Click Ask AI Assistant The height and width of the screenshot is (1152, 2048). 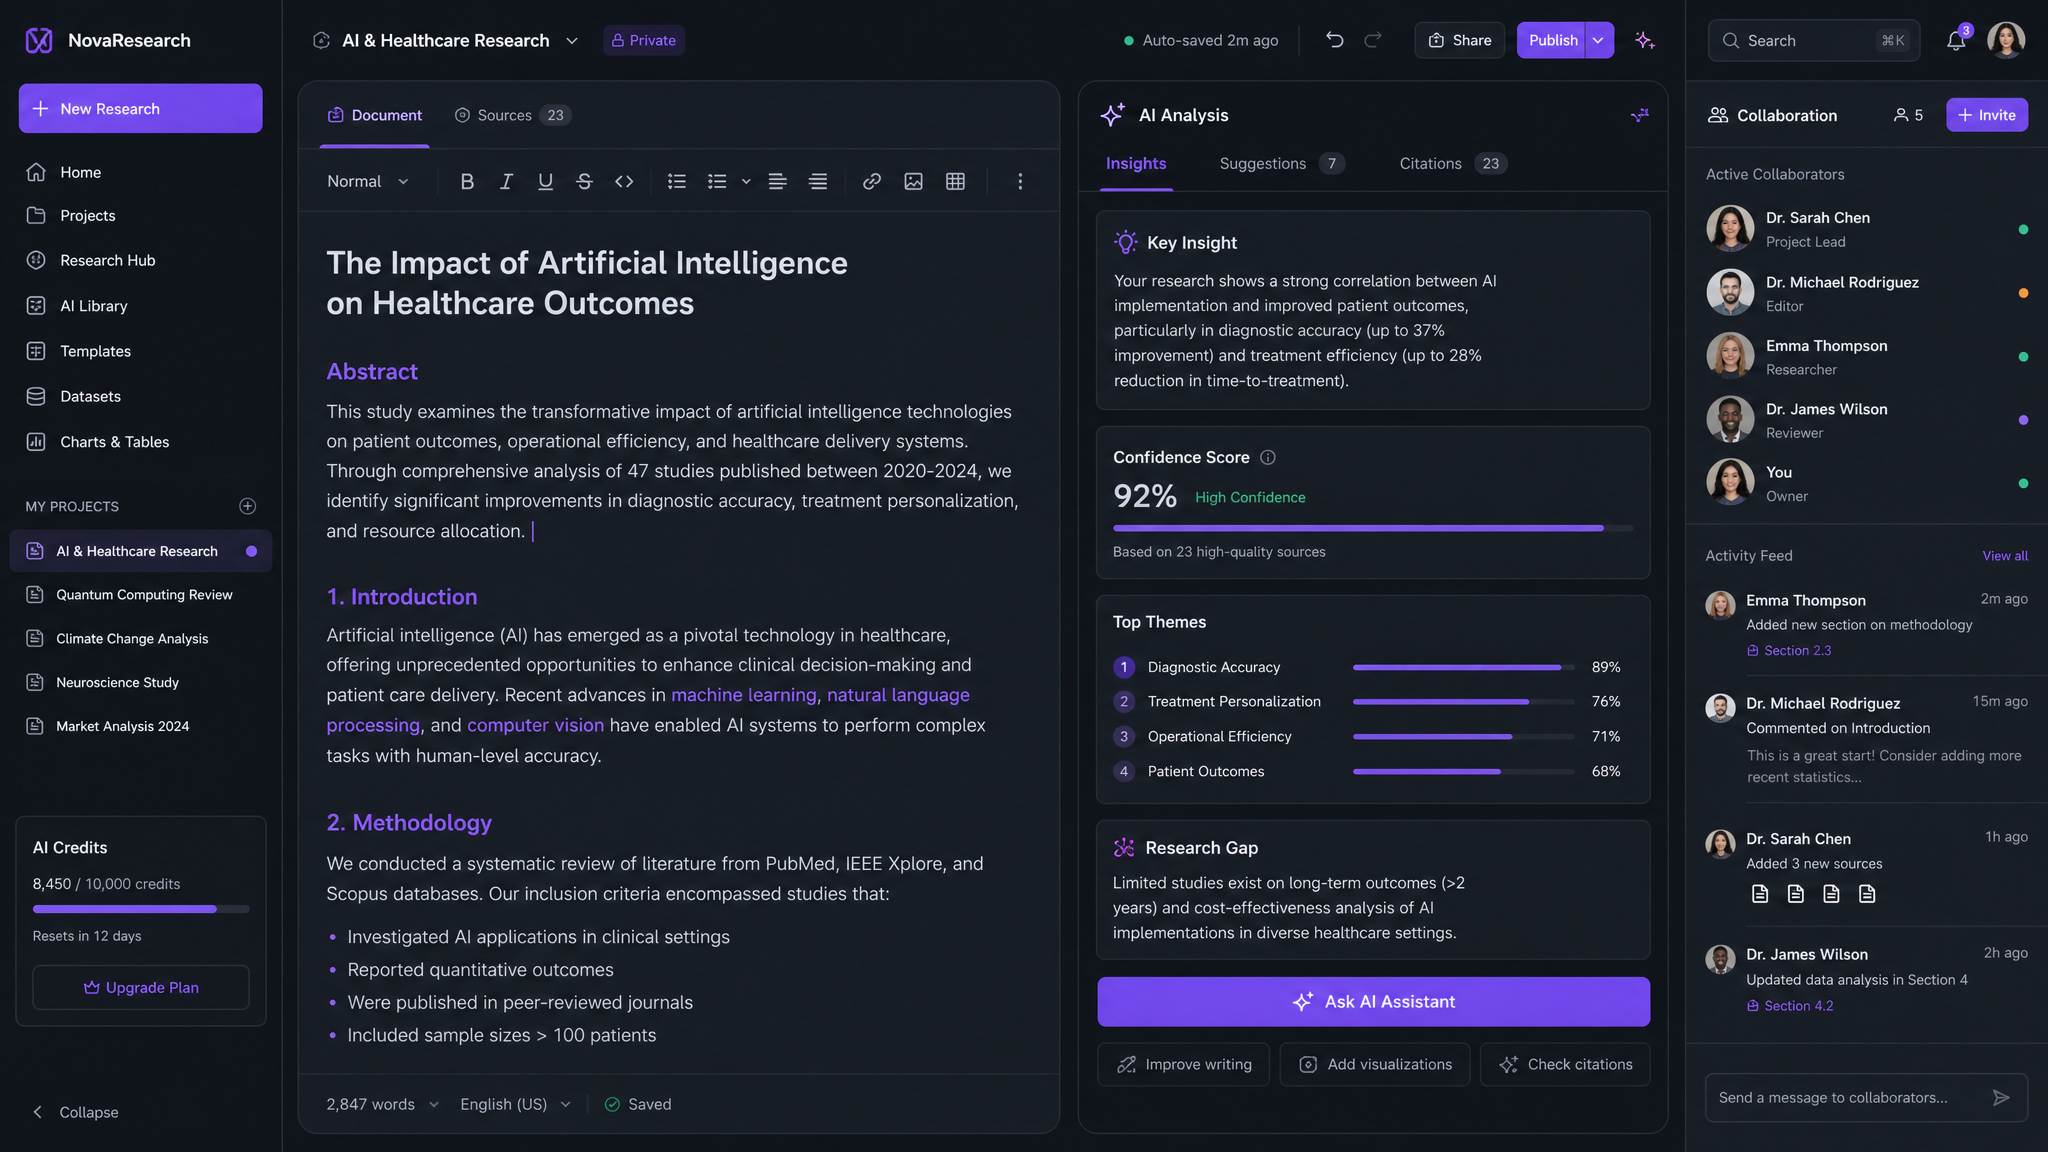(1373, 1001)
